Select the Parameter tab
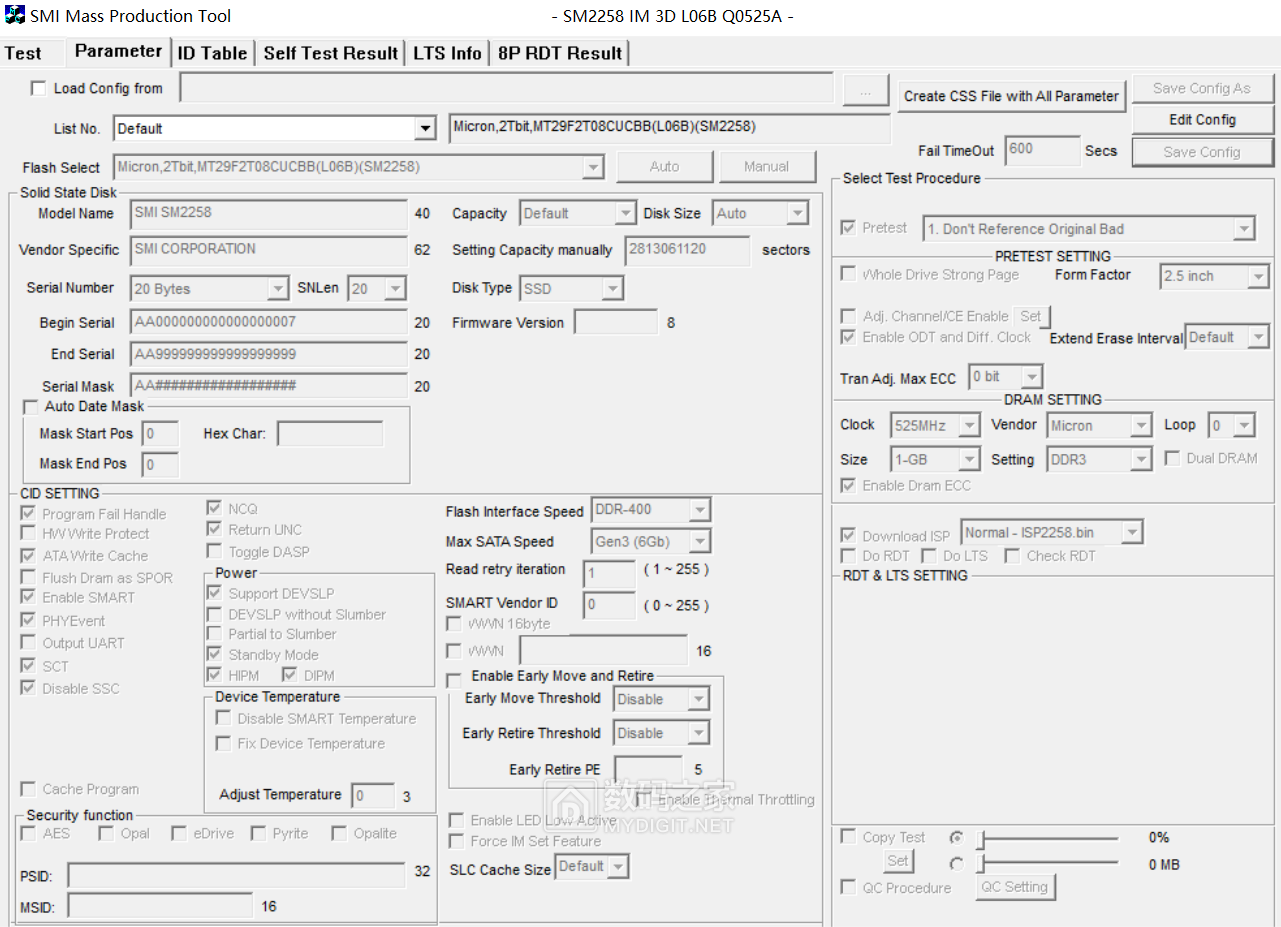Viewport: 1281px width, 927px height. point(118,51)
